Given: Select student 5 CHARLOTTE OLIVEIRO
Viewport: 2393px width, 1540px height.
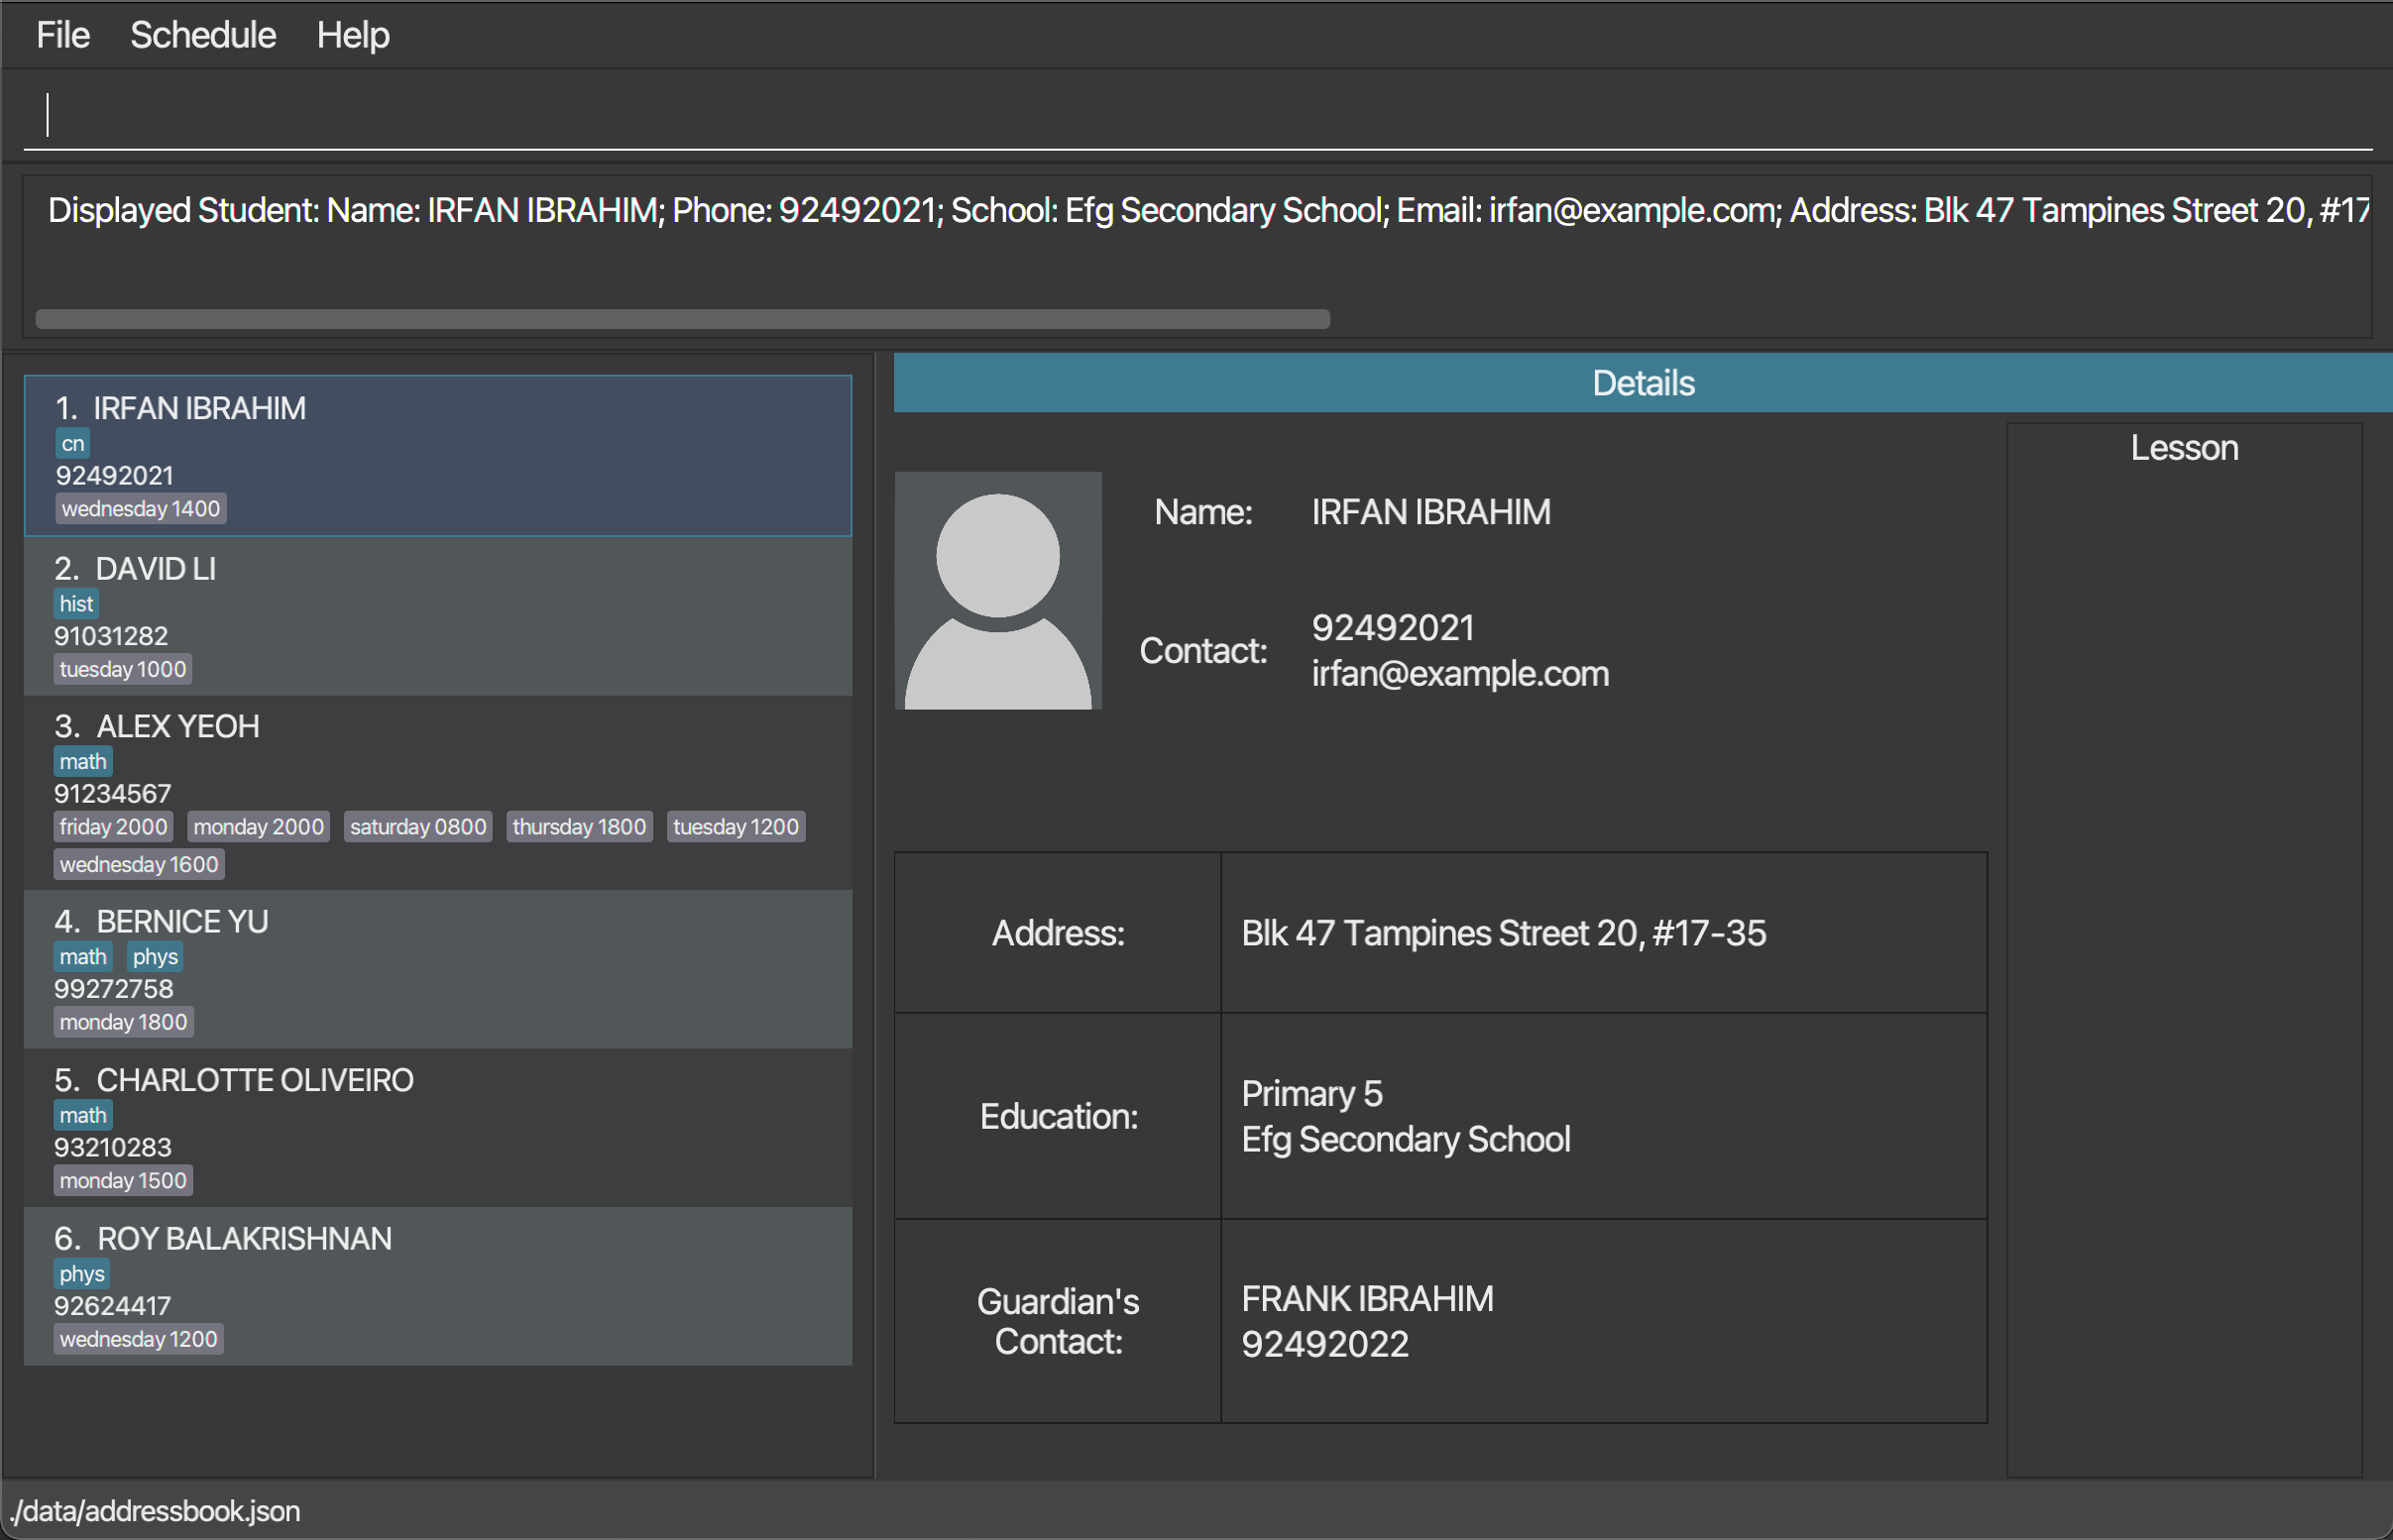Looking at the screenshot, I should tap(438, 1128).
